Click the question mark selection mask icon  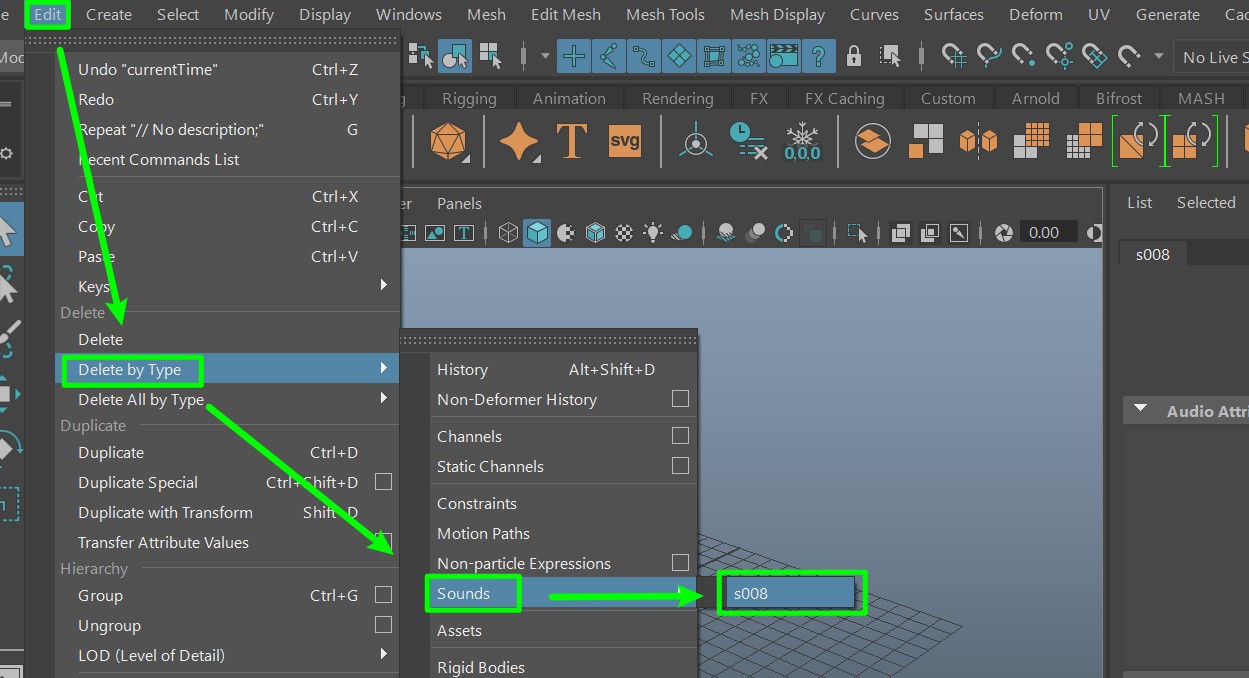click(818, 56)
